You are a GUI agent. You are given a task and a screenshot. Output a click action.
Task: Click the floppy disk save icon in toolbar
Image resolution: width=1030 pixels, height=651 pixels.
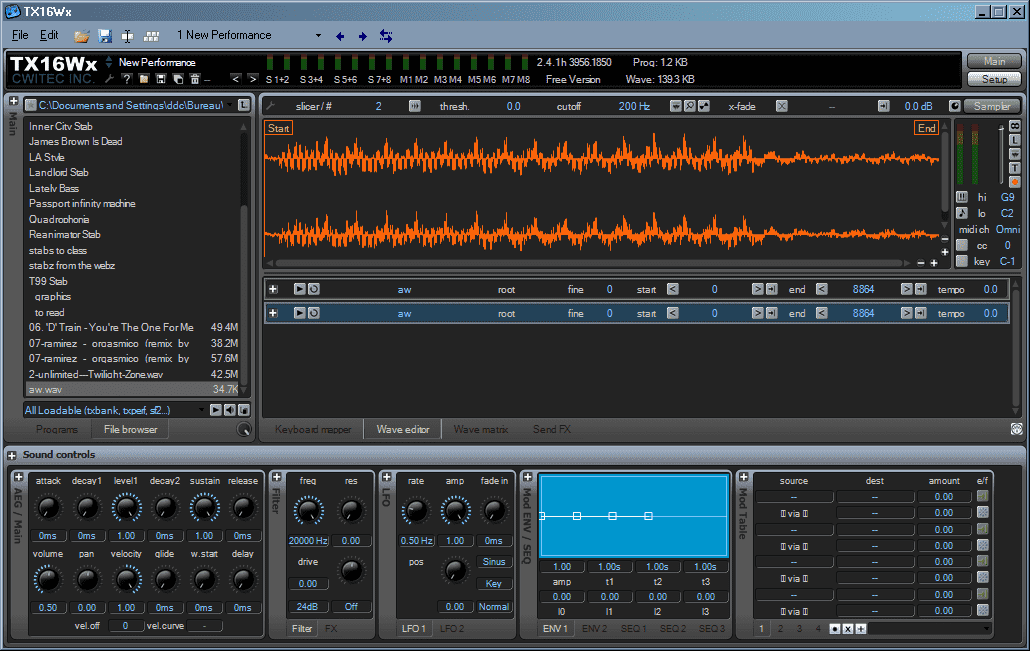tap(105, 36)
